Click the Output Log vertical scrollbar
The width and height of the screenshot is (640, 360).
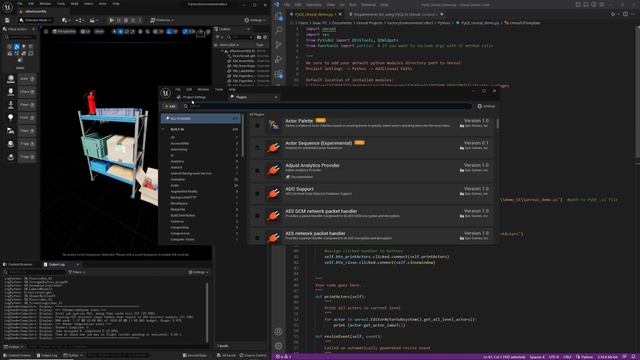point(207,312)
